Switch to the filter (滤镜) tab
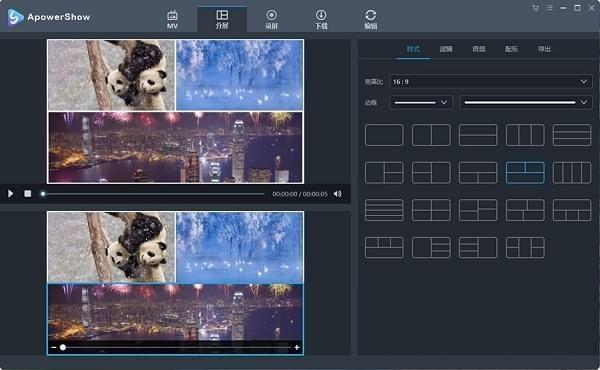Screen dimensions: 600x370 pyautogui.click(x=446, y=49)
